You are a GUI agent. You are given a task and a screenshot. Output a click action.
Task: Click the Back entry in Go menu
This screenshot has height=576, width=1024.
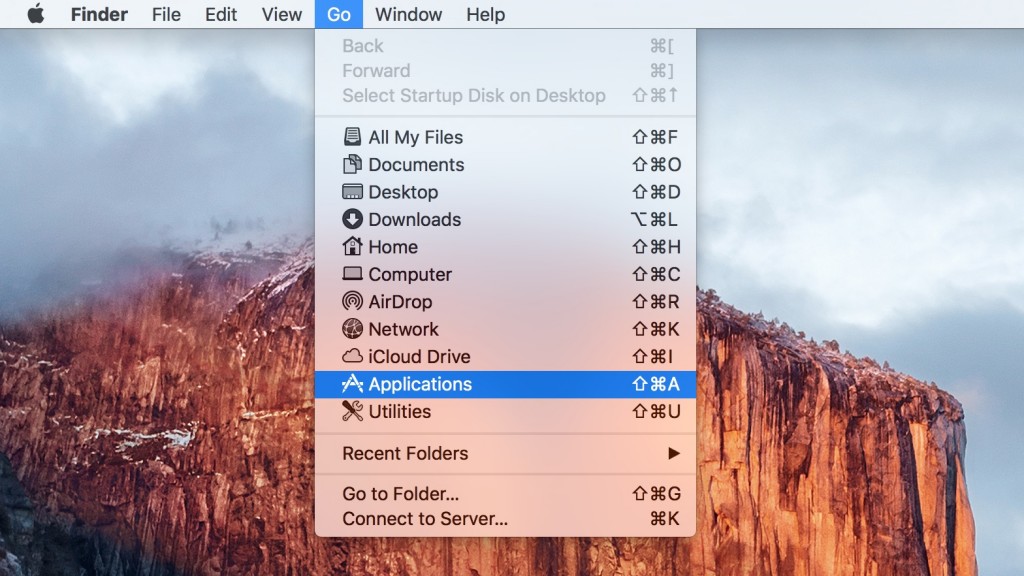point(505,46)
